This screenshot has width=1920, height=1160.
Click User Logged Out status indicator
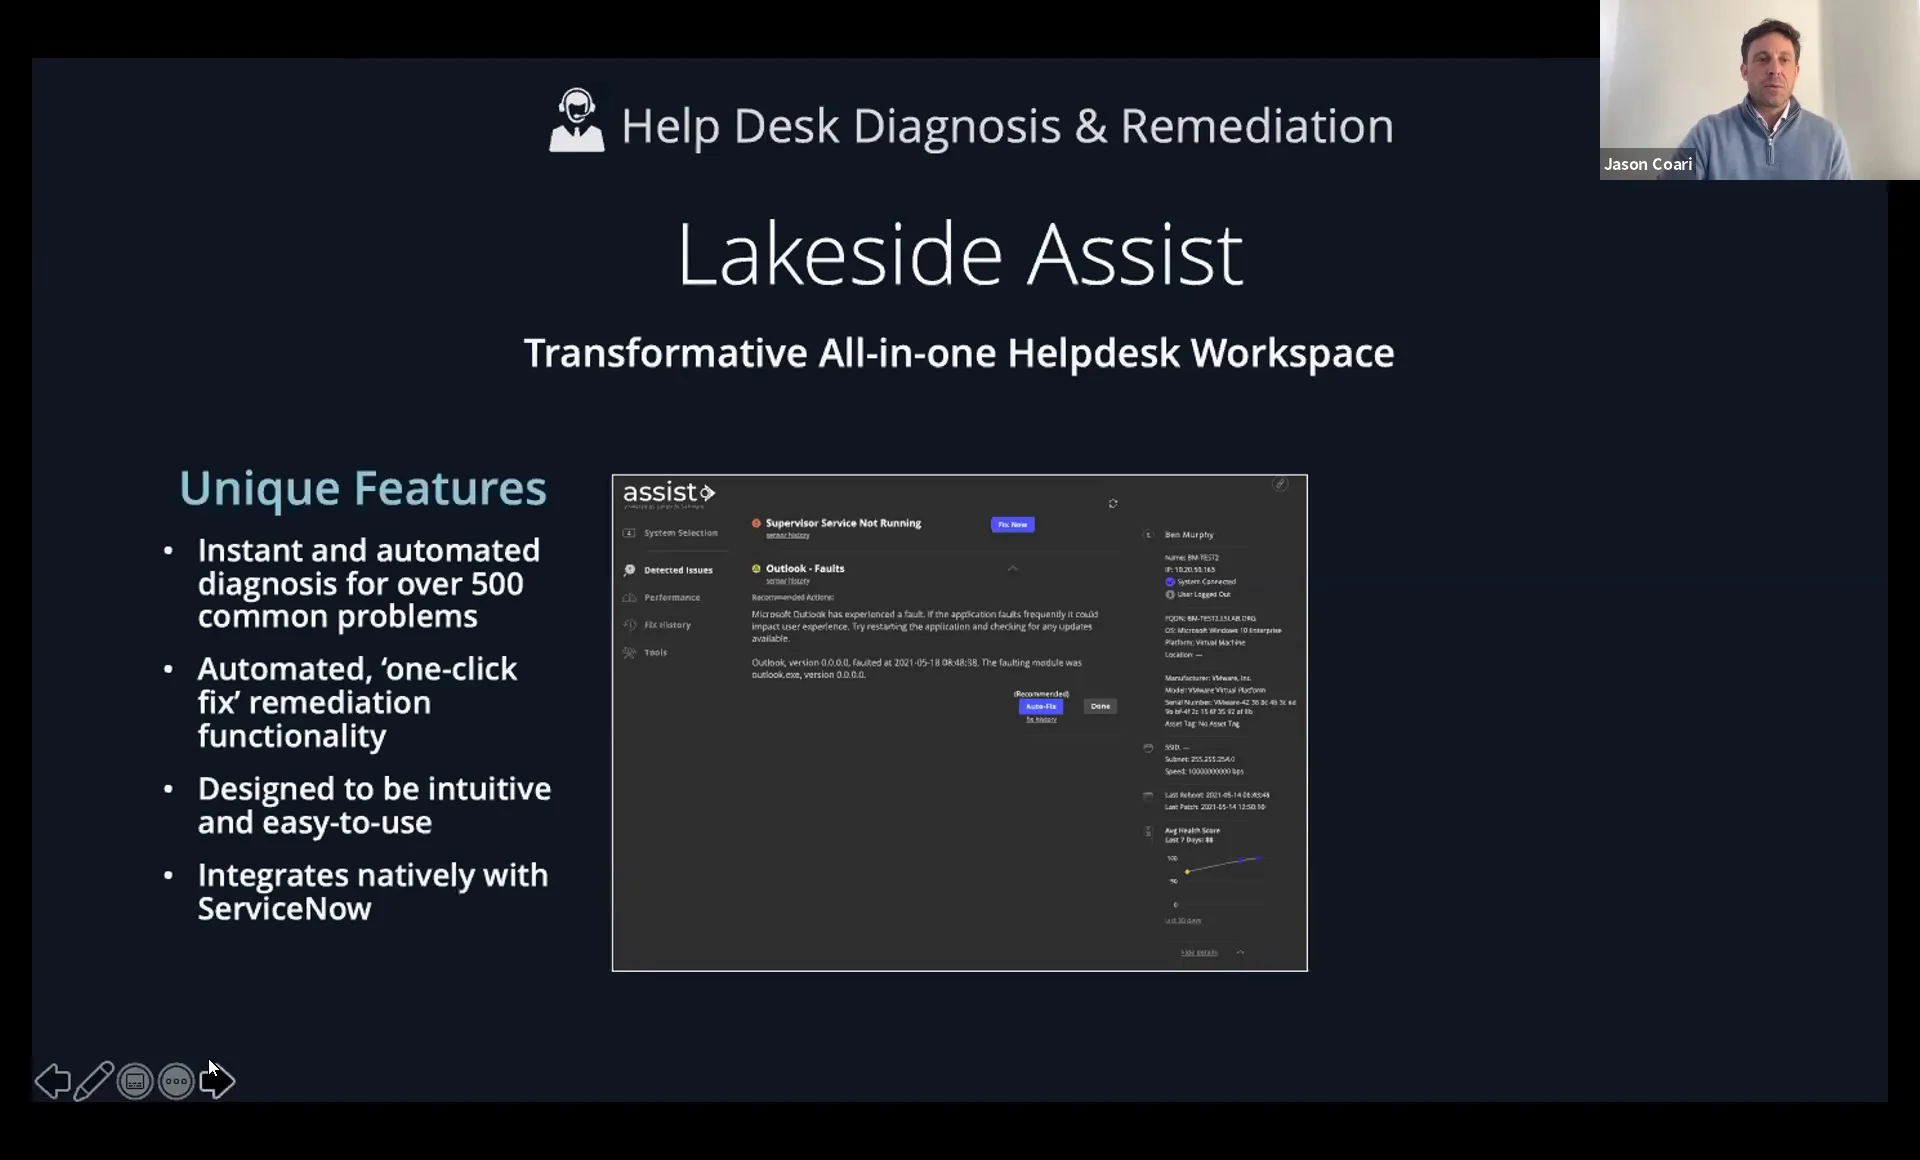click(x=1170, y=595)
